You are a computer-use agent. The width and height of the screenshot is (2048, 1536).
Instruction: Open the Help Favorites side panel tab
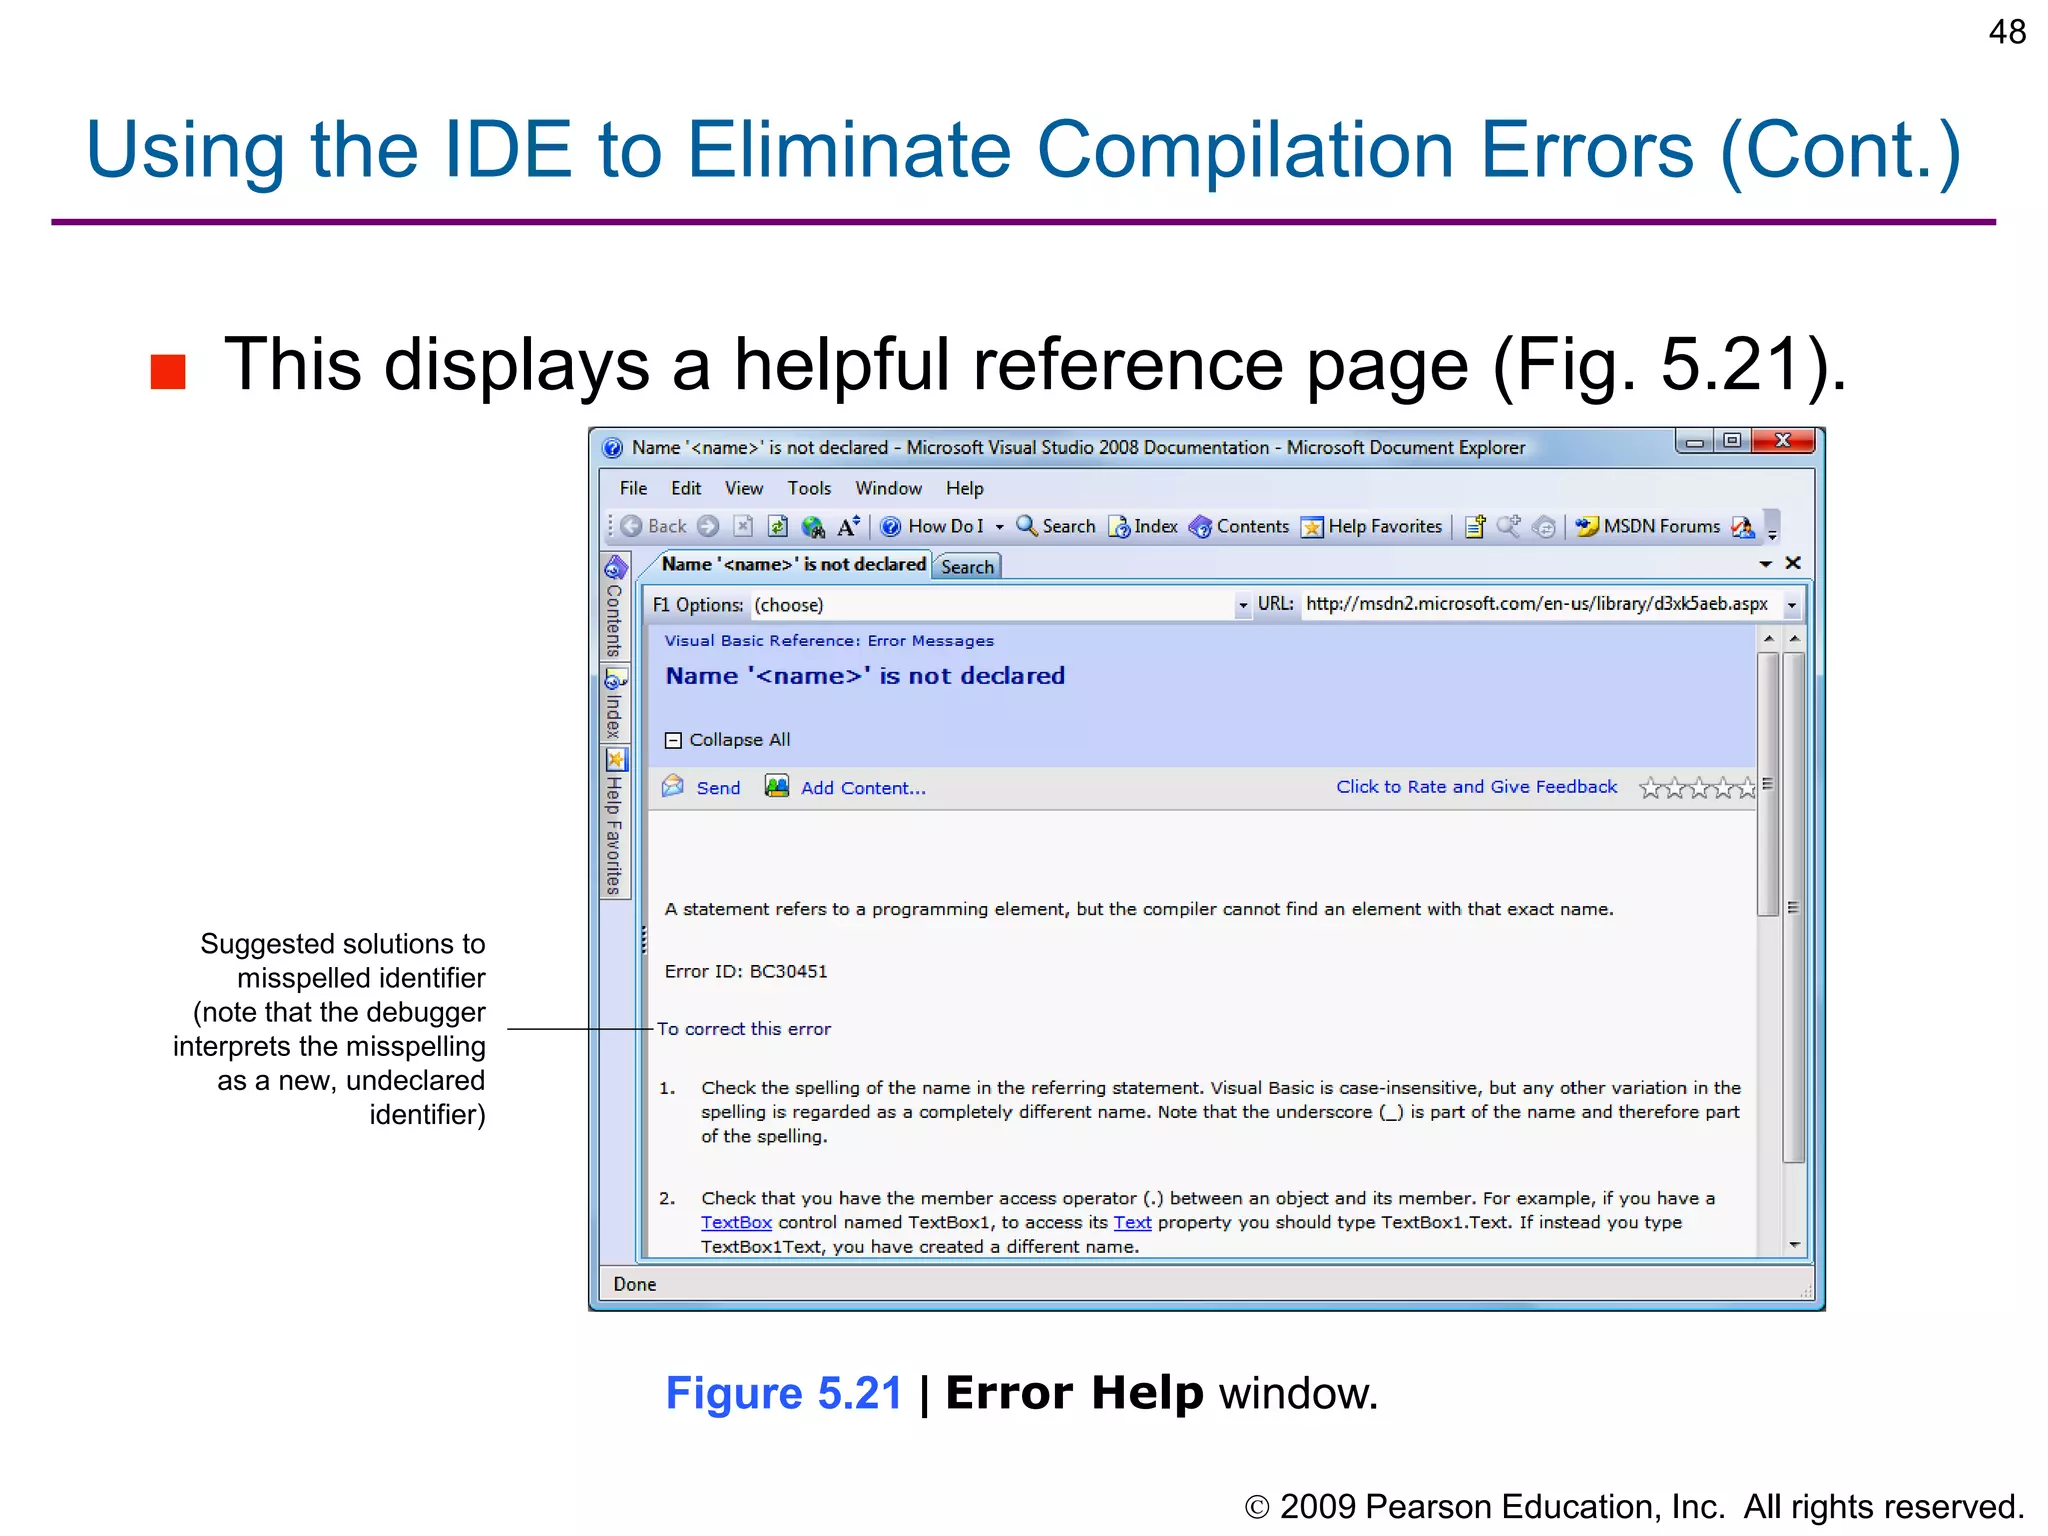coord(614,821)
